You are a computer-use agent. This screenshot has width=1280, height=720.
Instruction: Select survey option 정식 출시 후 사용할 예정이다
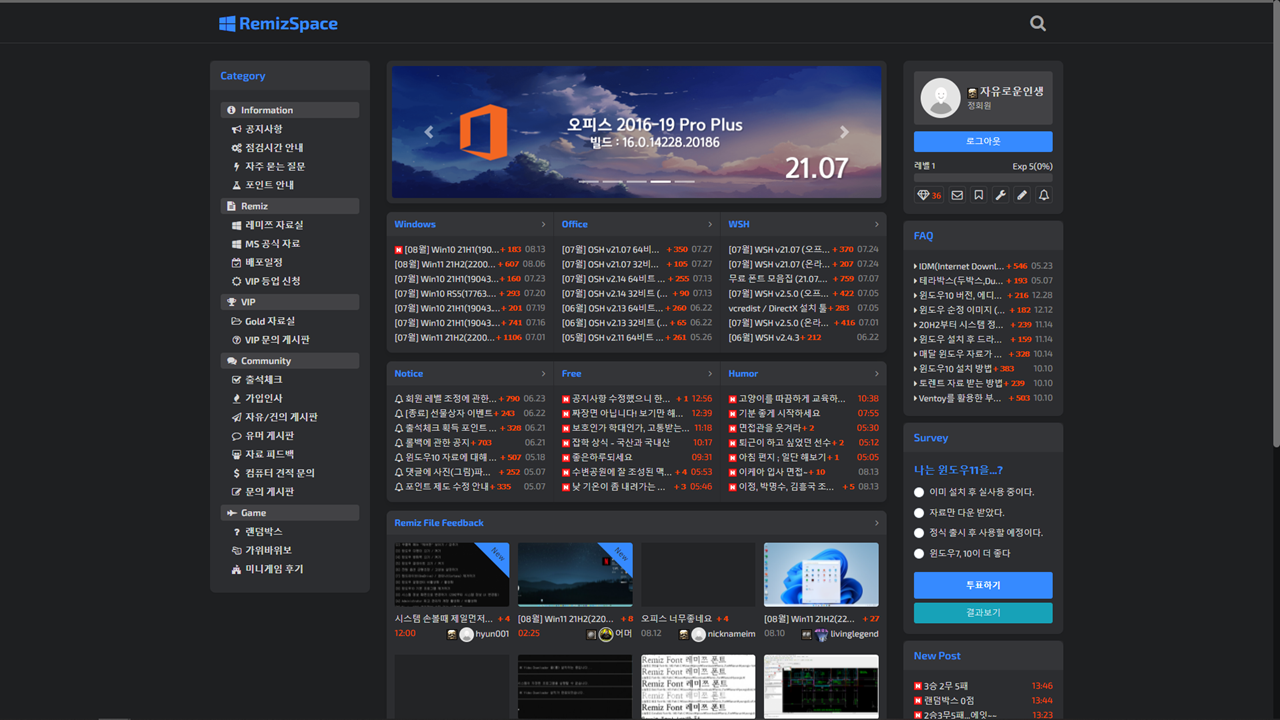pyautogui.click(x=919, y=533)
